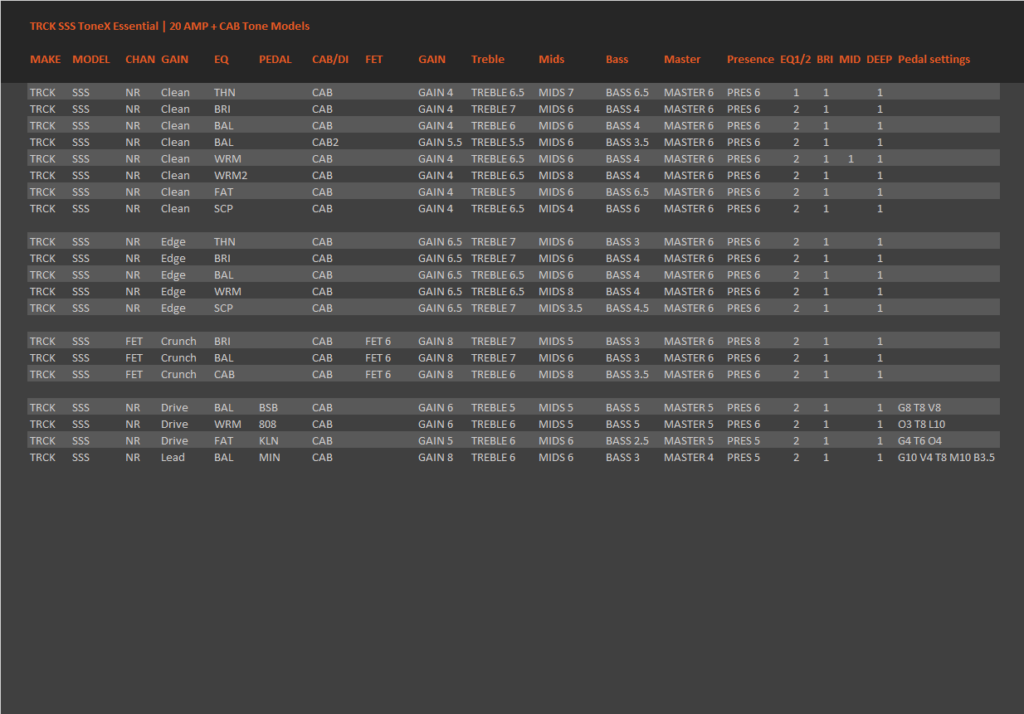Select pedal settings 'G10 V4 T8 M10 B3.5'
Viewport: 1024px width, 714px height.
(x=946, y=458)
